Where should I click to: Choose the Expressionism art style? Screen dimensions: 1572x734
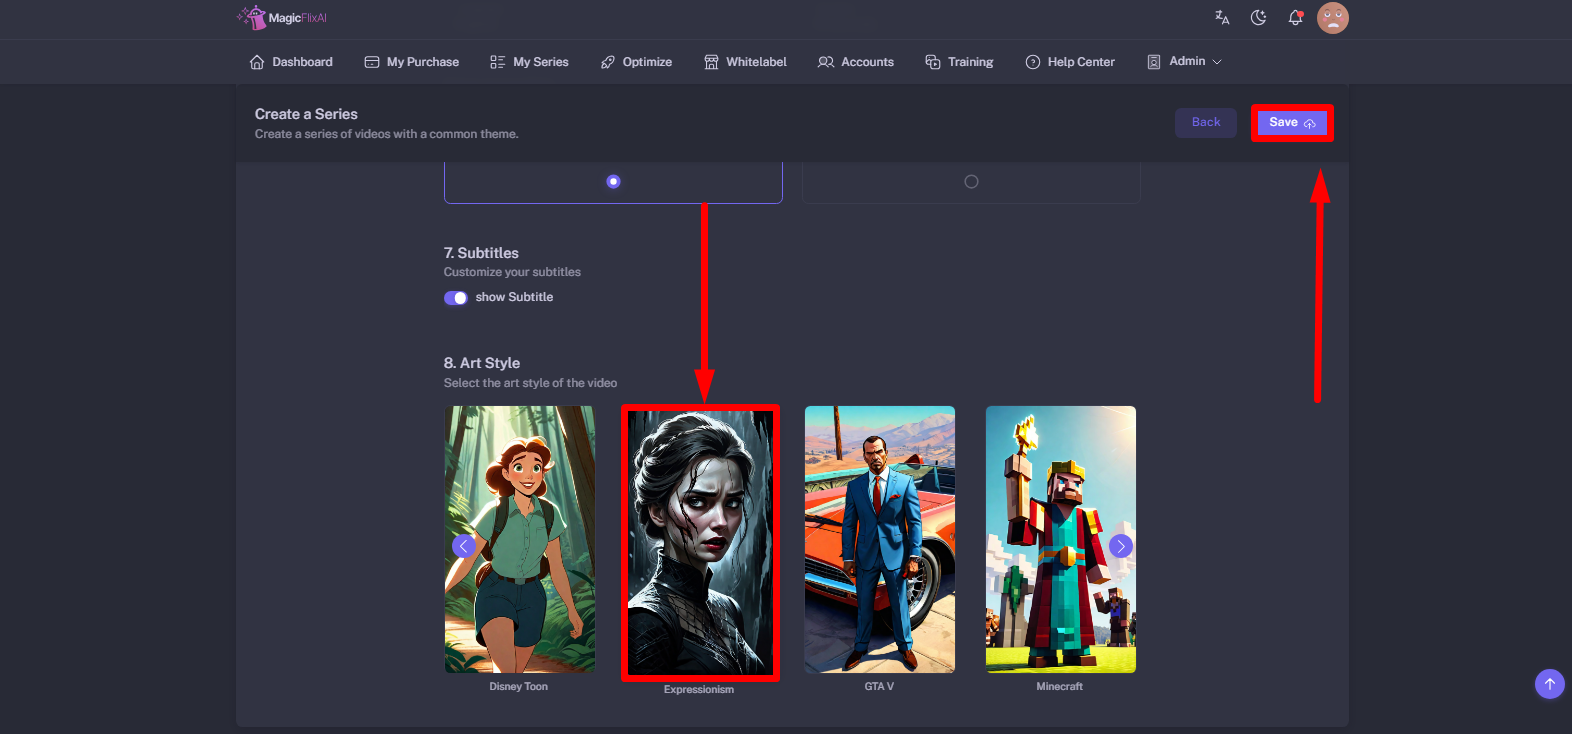coord(700,541)
